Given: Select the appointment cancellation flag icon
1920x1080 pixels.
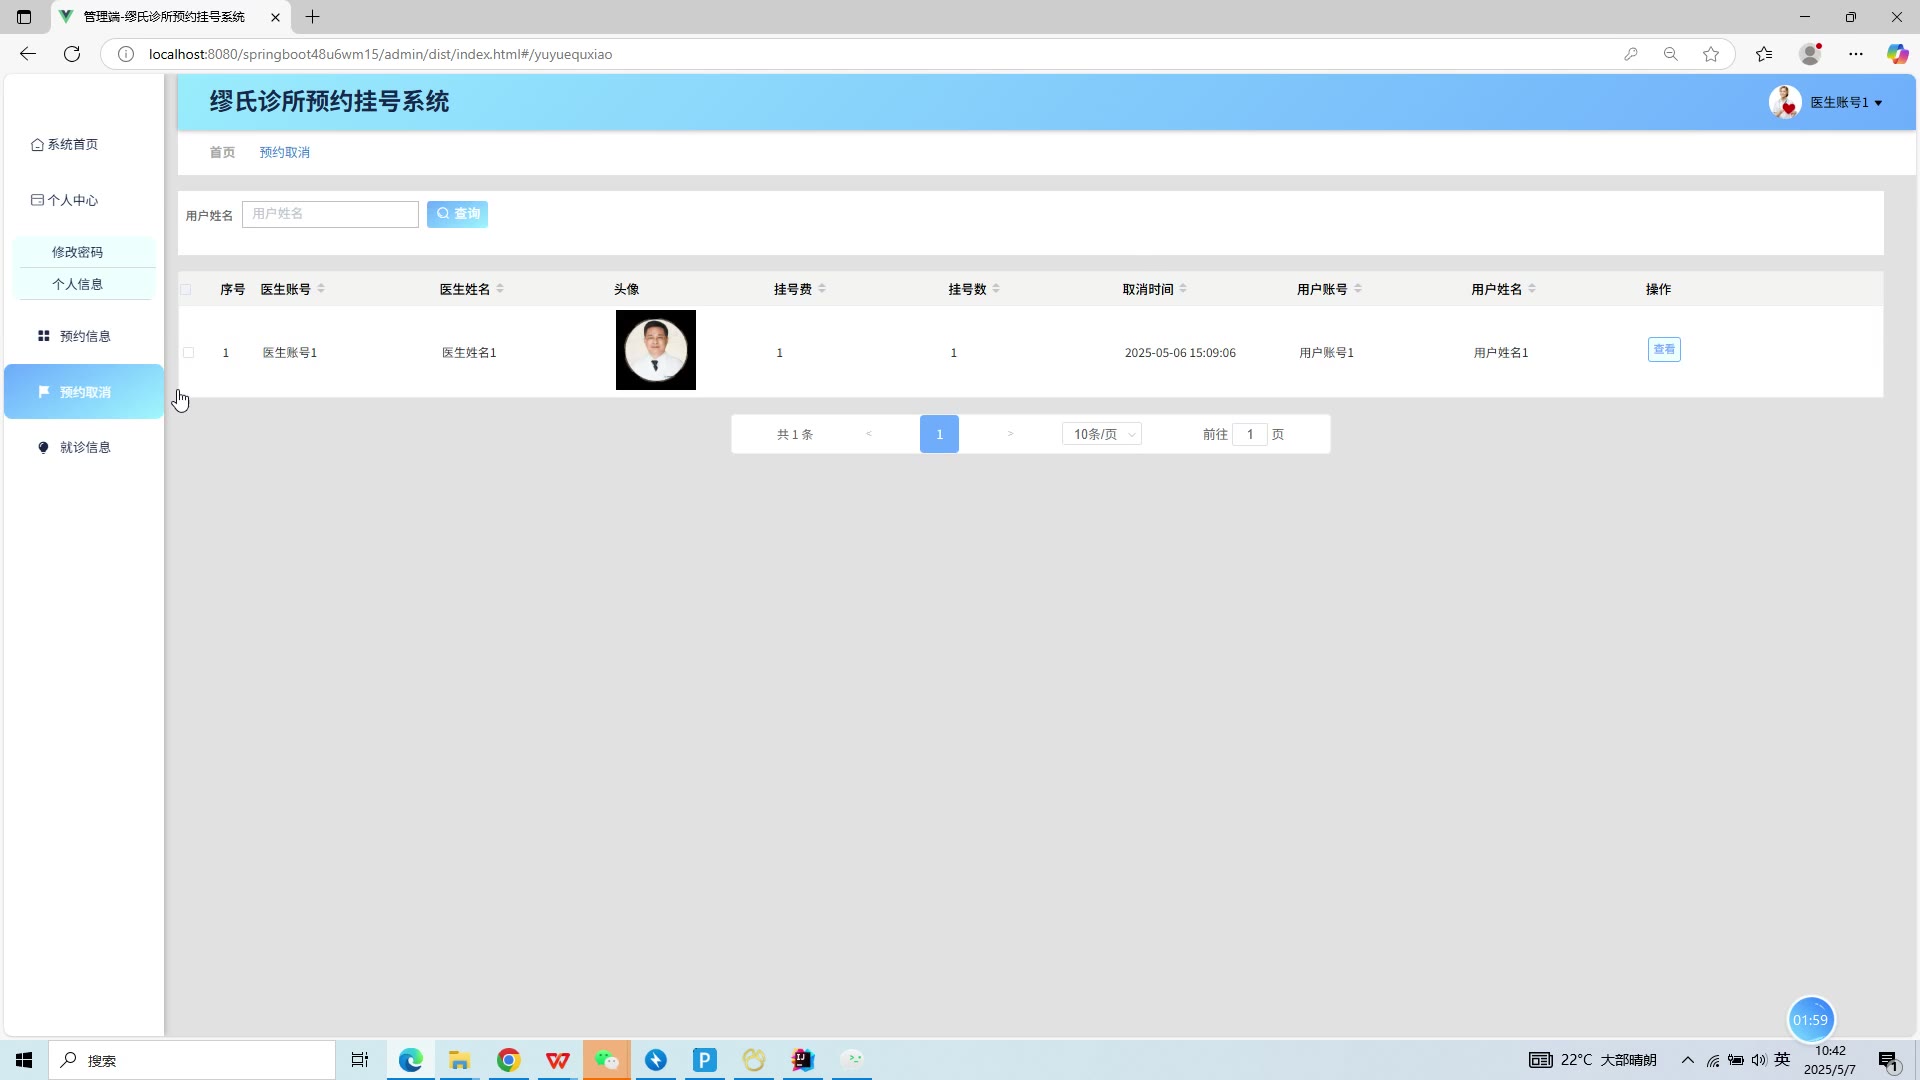Looking at the screenshot, I should click(43, 392).
